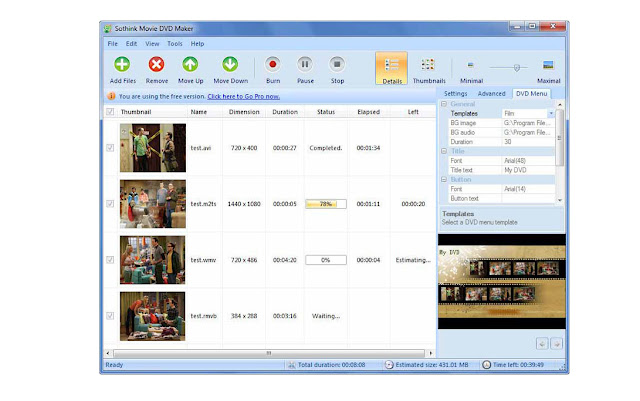Click the thumbnail size slider handle
Viewport: 640px width, 401px height.
coord(516,67)
